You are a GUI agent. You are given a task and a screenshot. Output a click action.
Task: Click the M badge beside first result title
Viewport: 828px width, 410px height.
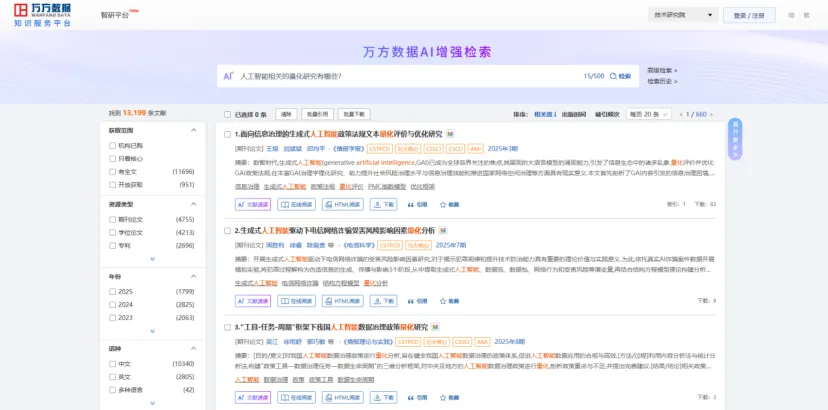(449, 133)
